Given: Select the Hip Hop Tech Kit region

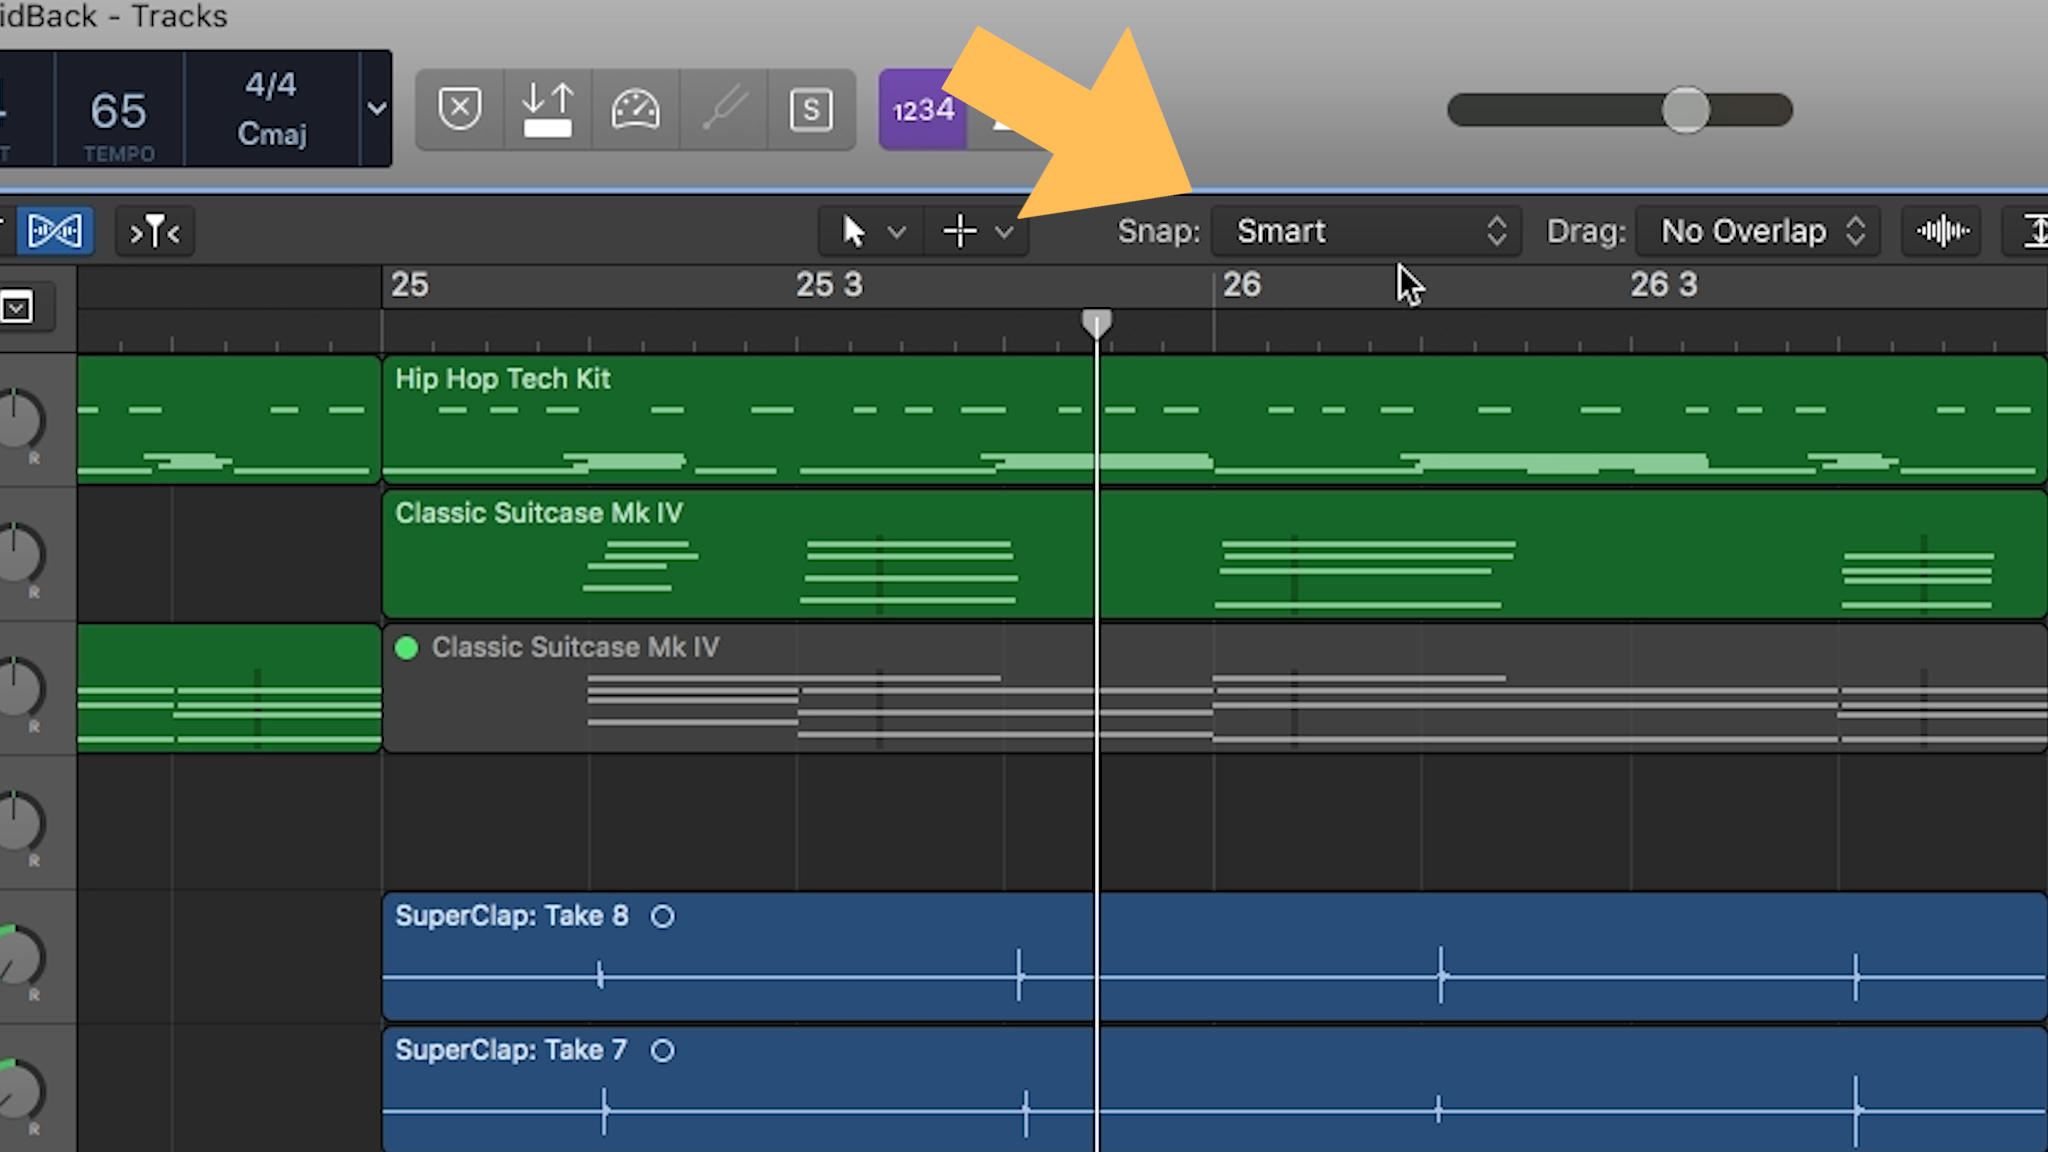Looking at the screenshot, I should click(x=1214, y=420).
